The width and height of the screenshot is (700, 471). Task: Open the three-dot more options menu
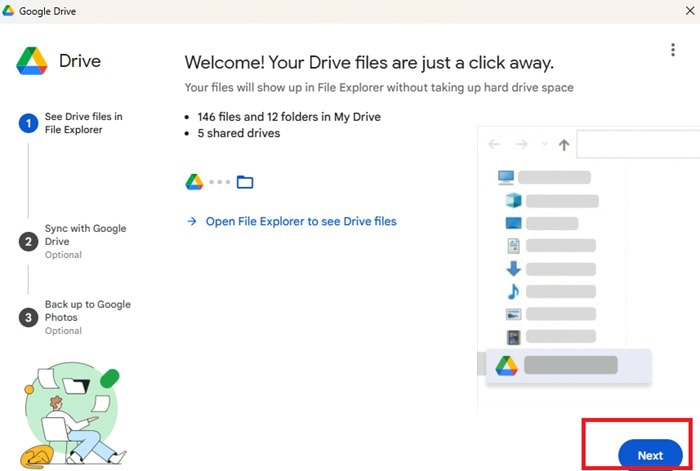click(673, 51)
